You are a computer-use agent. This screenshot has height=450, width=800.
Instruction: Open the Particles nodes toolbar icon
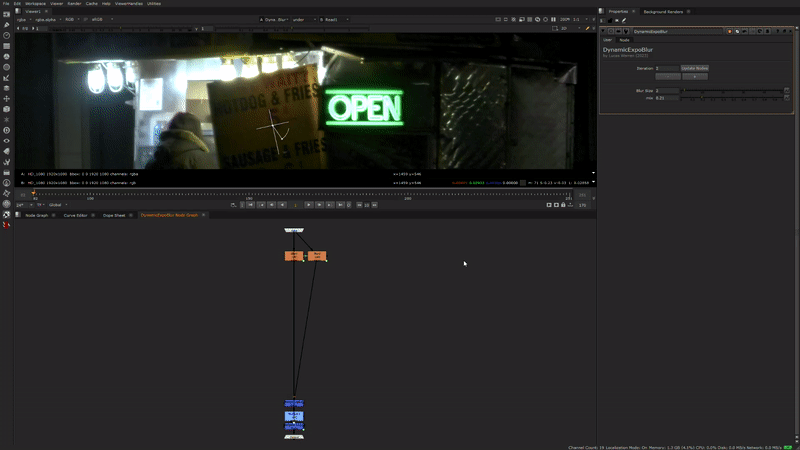pyautogui.click(x=6, y=119)
